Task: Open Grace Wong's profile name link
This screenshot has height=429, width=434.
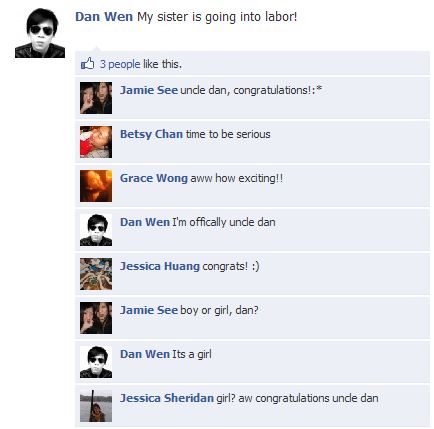Action: click(x=154, y=178)
